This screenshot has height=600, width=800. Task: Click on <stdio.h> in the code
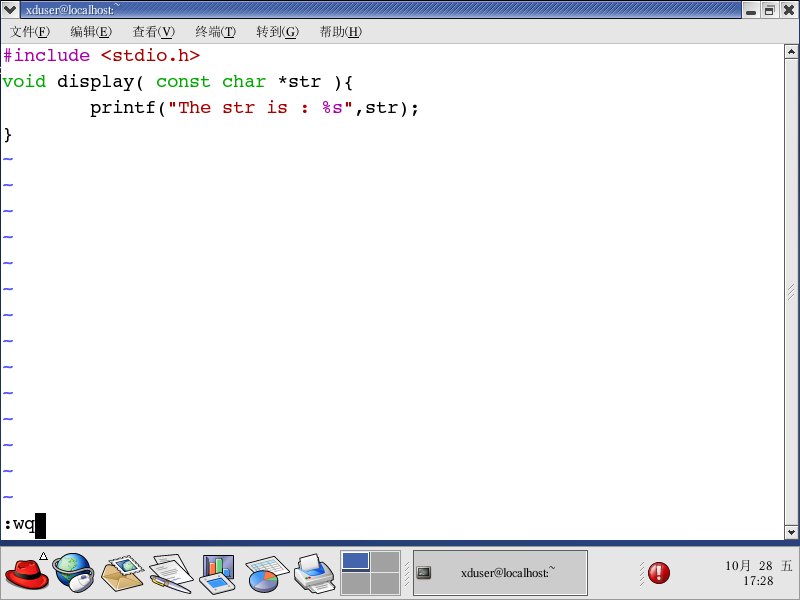pyautogui.click(x=151, y=55)
